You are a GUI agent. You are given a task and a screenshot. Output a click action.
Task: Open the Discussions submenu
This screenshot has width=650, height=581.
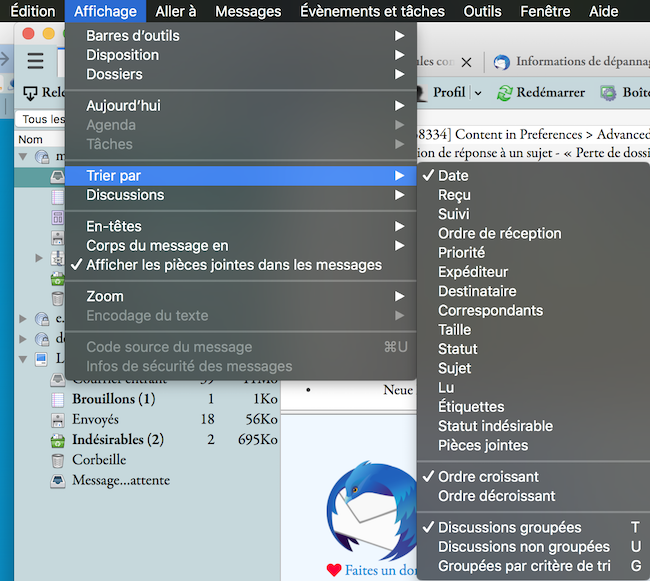(240, 195)
